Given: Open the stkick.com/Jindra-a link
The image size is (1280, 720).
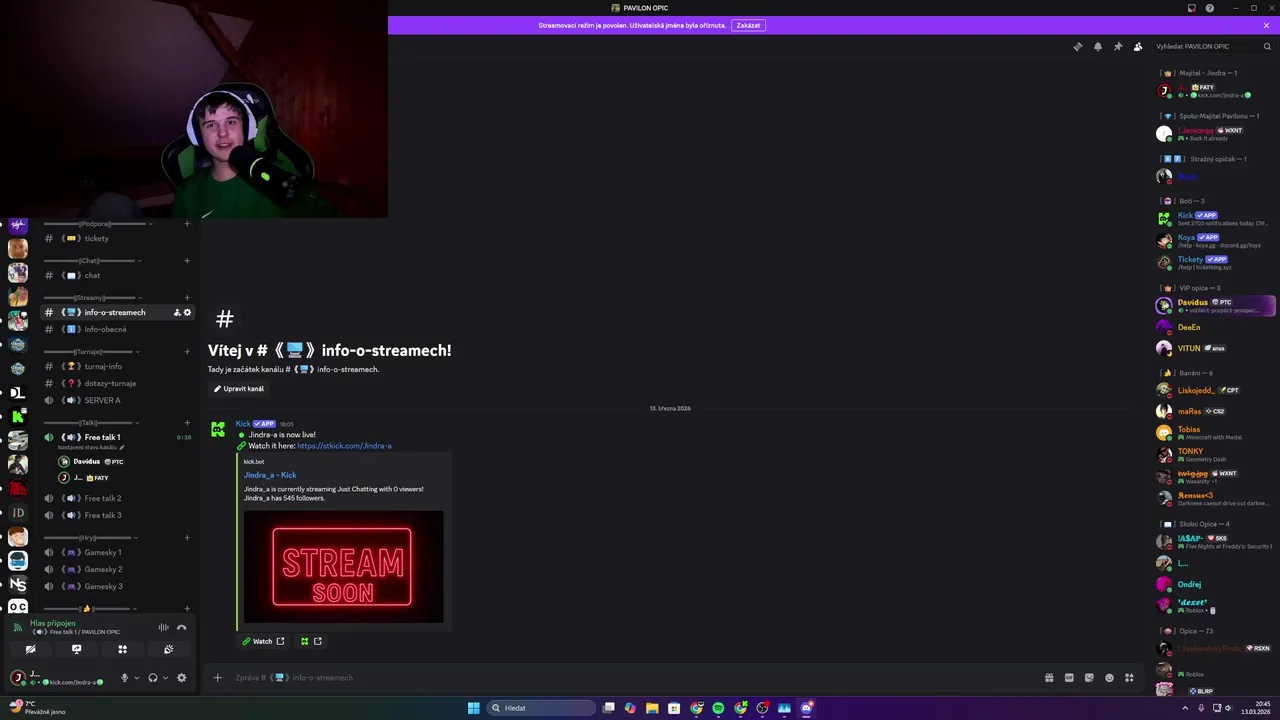Looking at the screenshot, I should [x=344, y=446].
